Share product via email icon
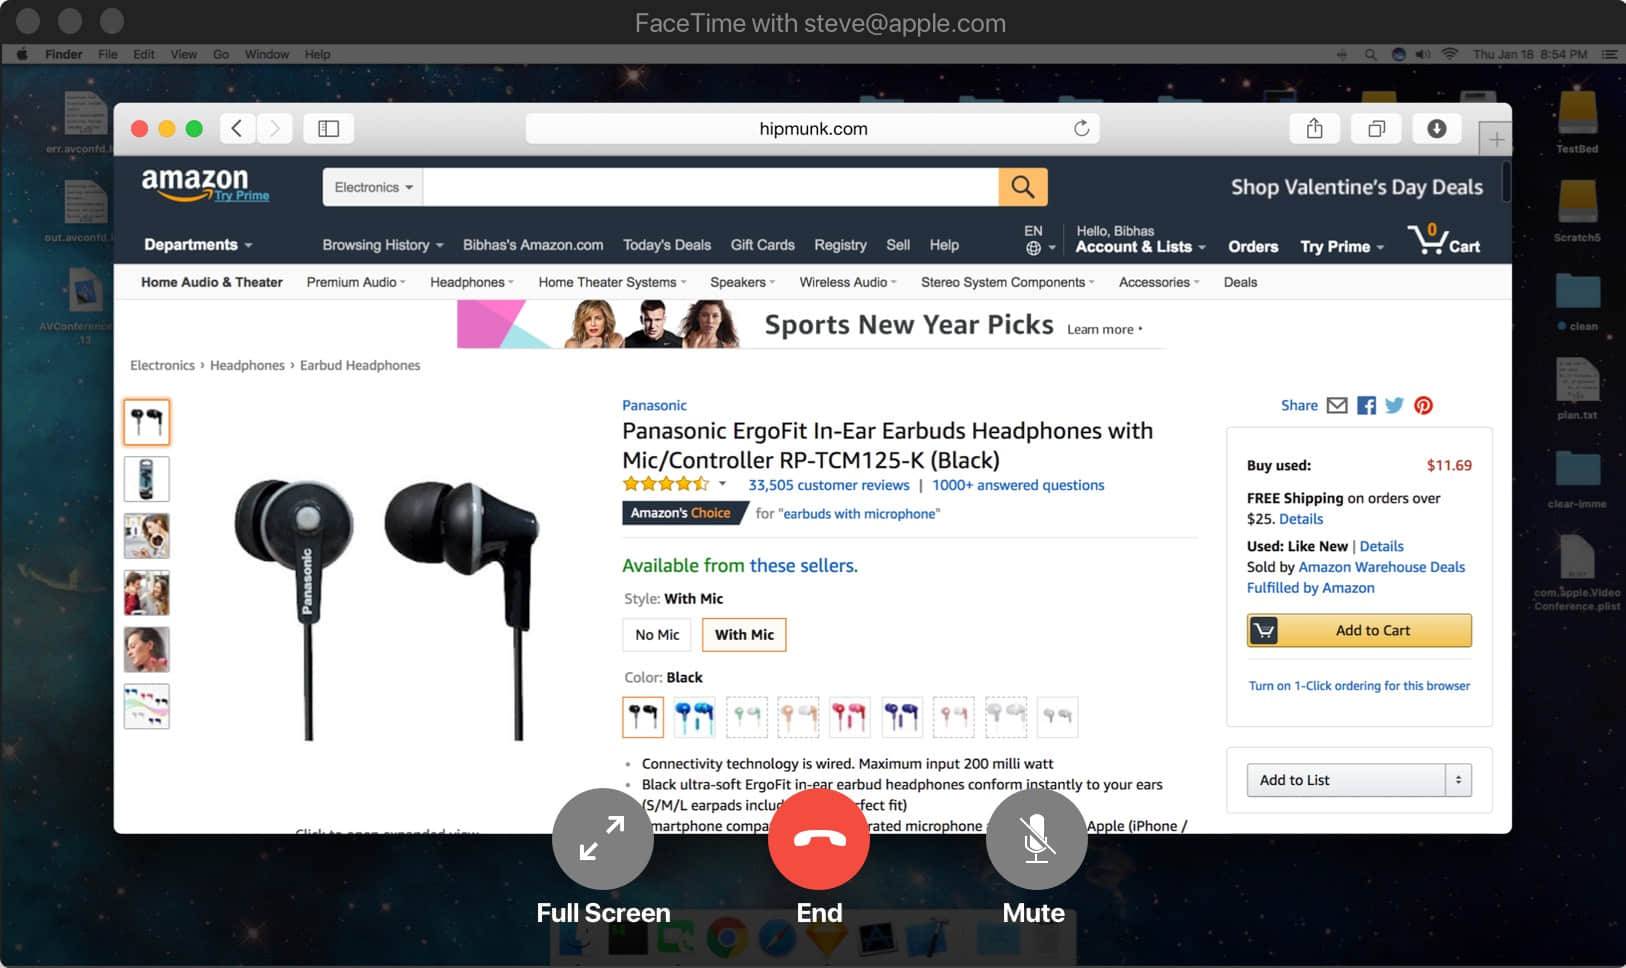Screen dimensions: 1626x968 pyautogui.click(x=1337, y=405)
